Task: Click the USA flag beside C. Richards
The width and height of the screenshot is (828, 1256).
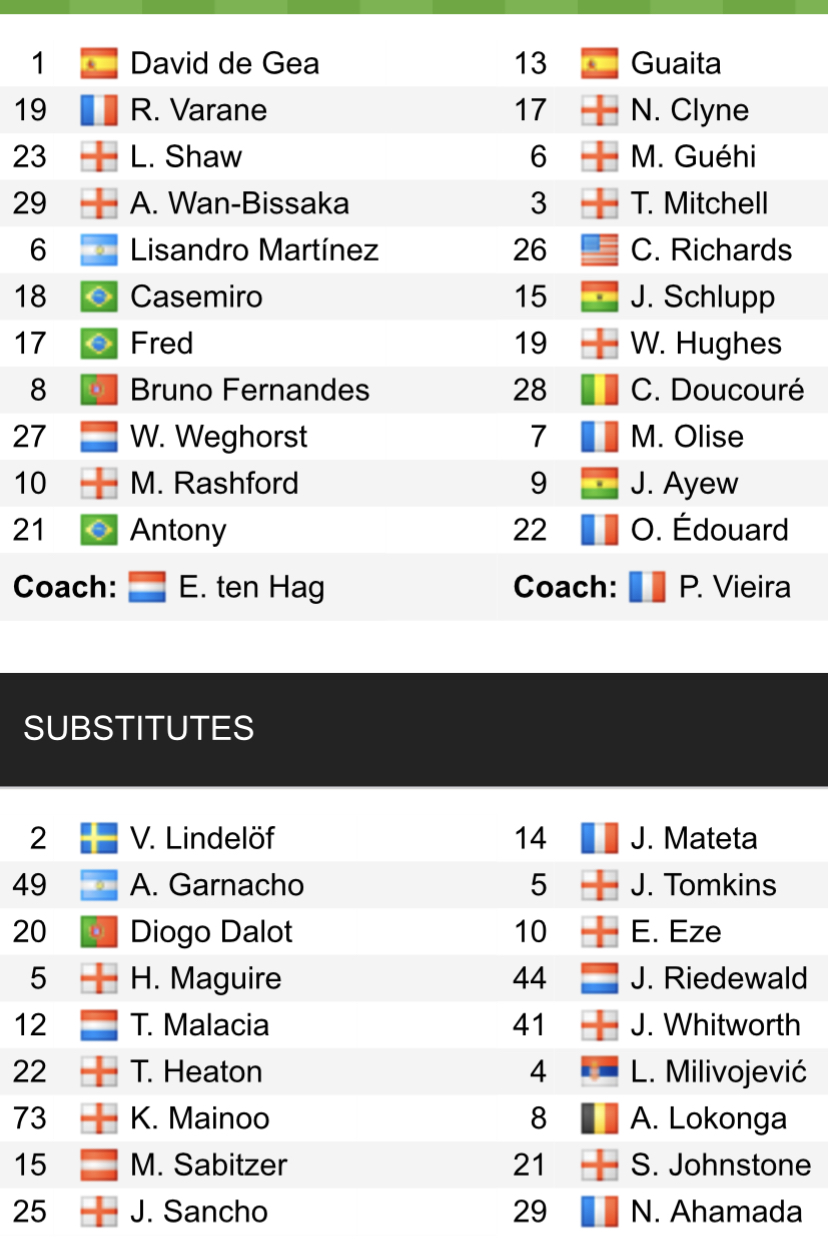Action: tap(599, 250)
